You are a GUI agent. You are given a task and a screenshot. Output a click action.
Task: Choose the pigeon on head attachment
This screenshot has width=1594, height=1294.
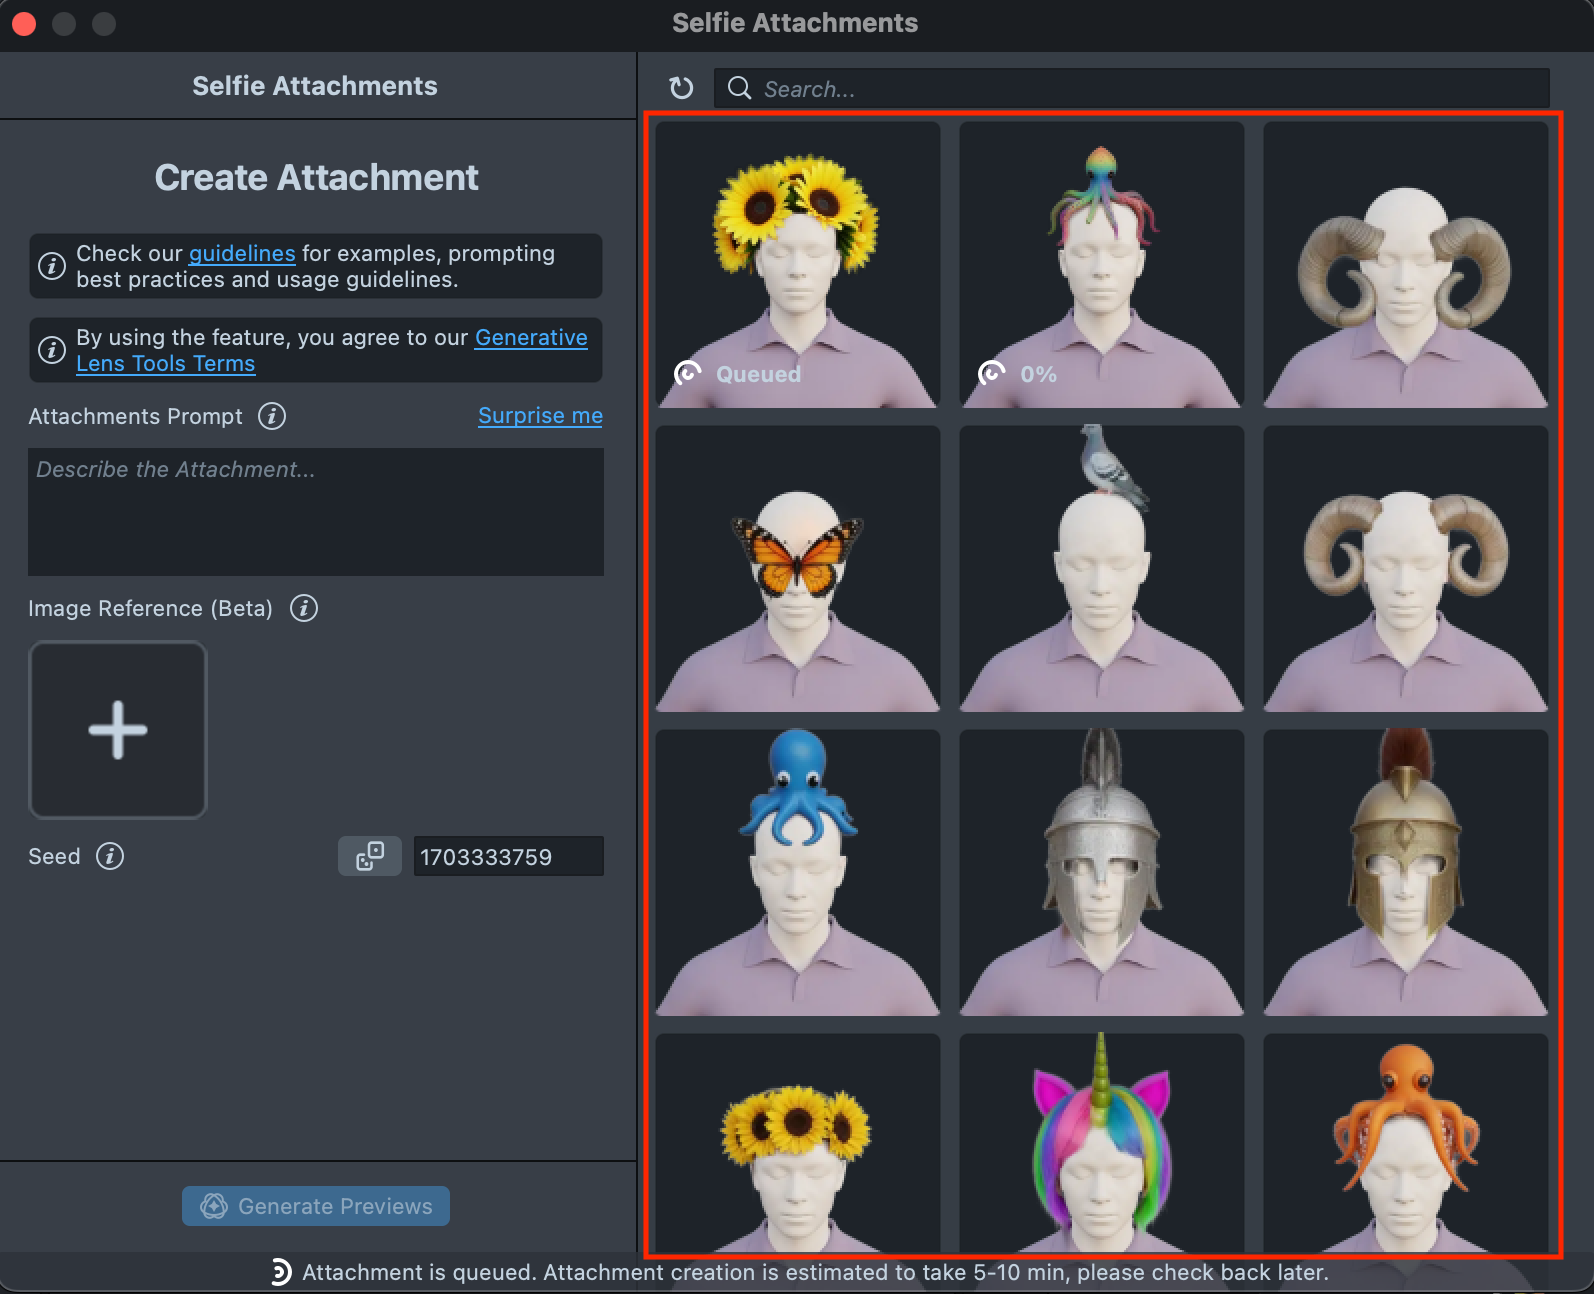point(1102,569)
